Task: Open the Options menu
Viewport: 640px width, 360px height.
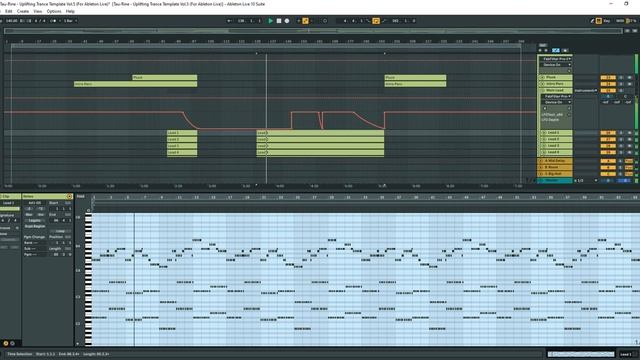Action: pyautogui.click(x=54, y=11)
